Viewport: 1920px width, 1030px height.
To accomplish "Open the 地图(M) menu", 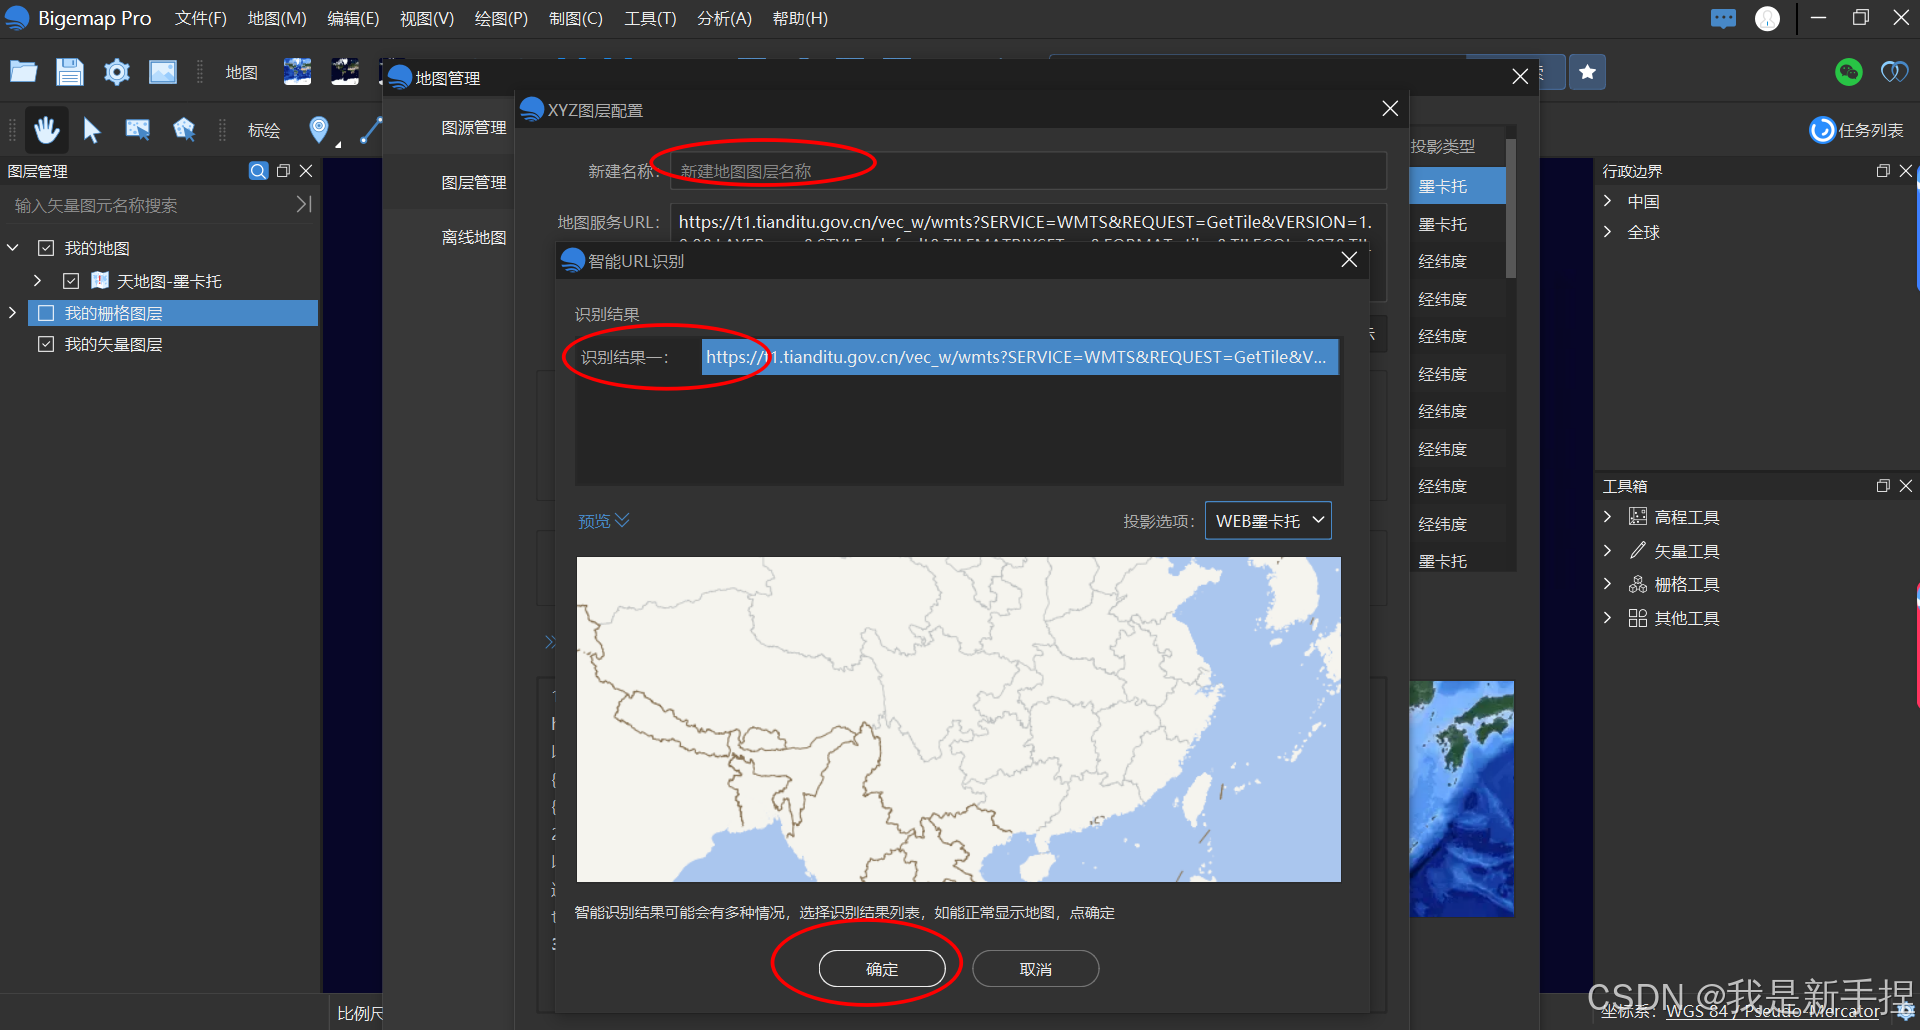I will (x=277, y=19).
